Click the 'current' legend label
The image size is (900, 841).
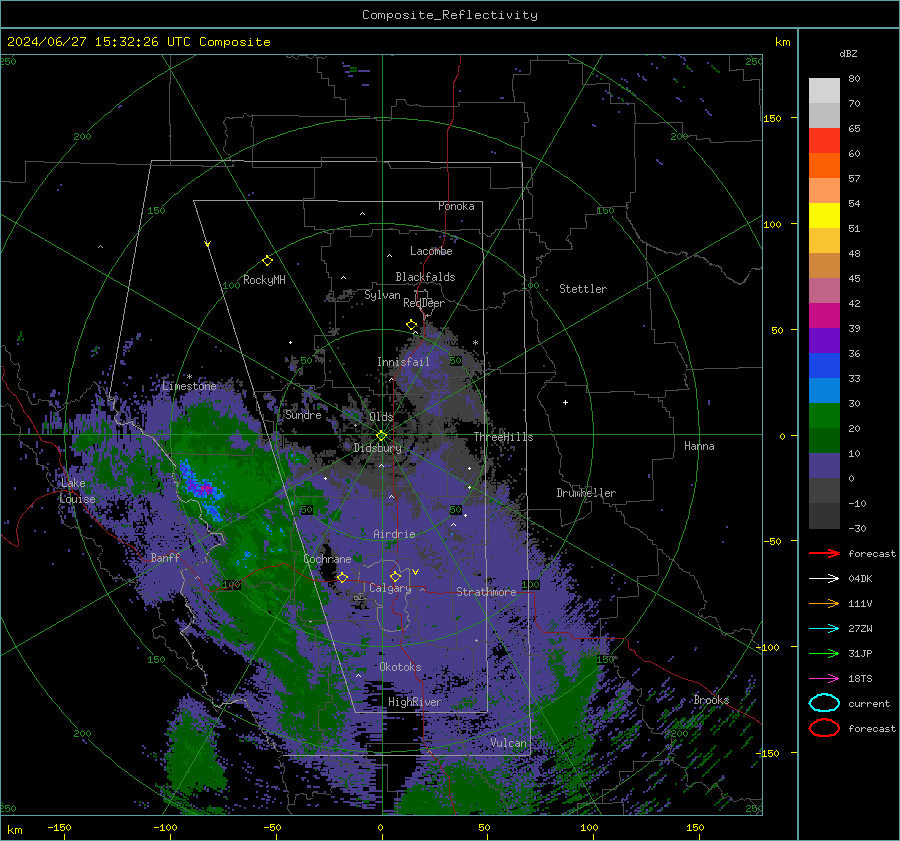[869, 703]
